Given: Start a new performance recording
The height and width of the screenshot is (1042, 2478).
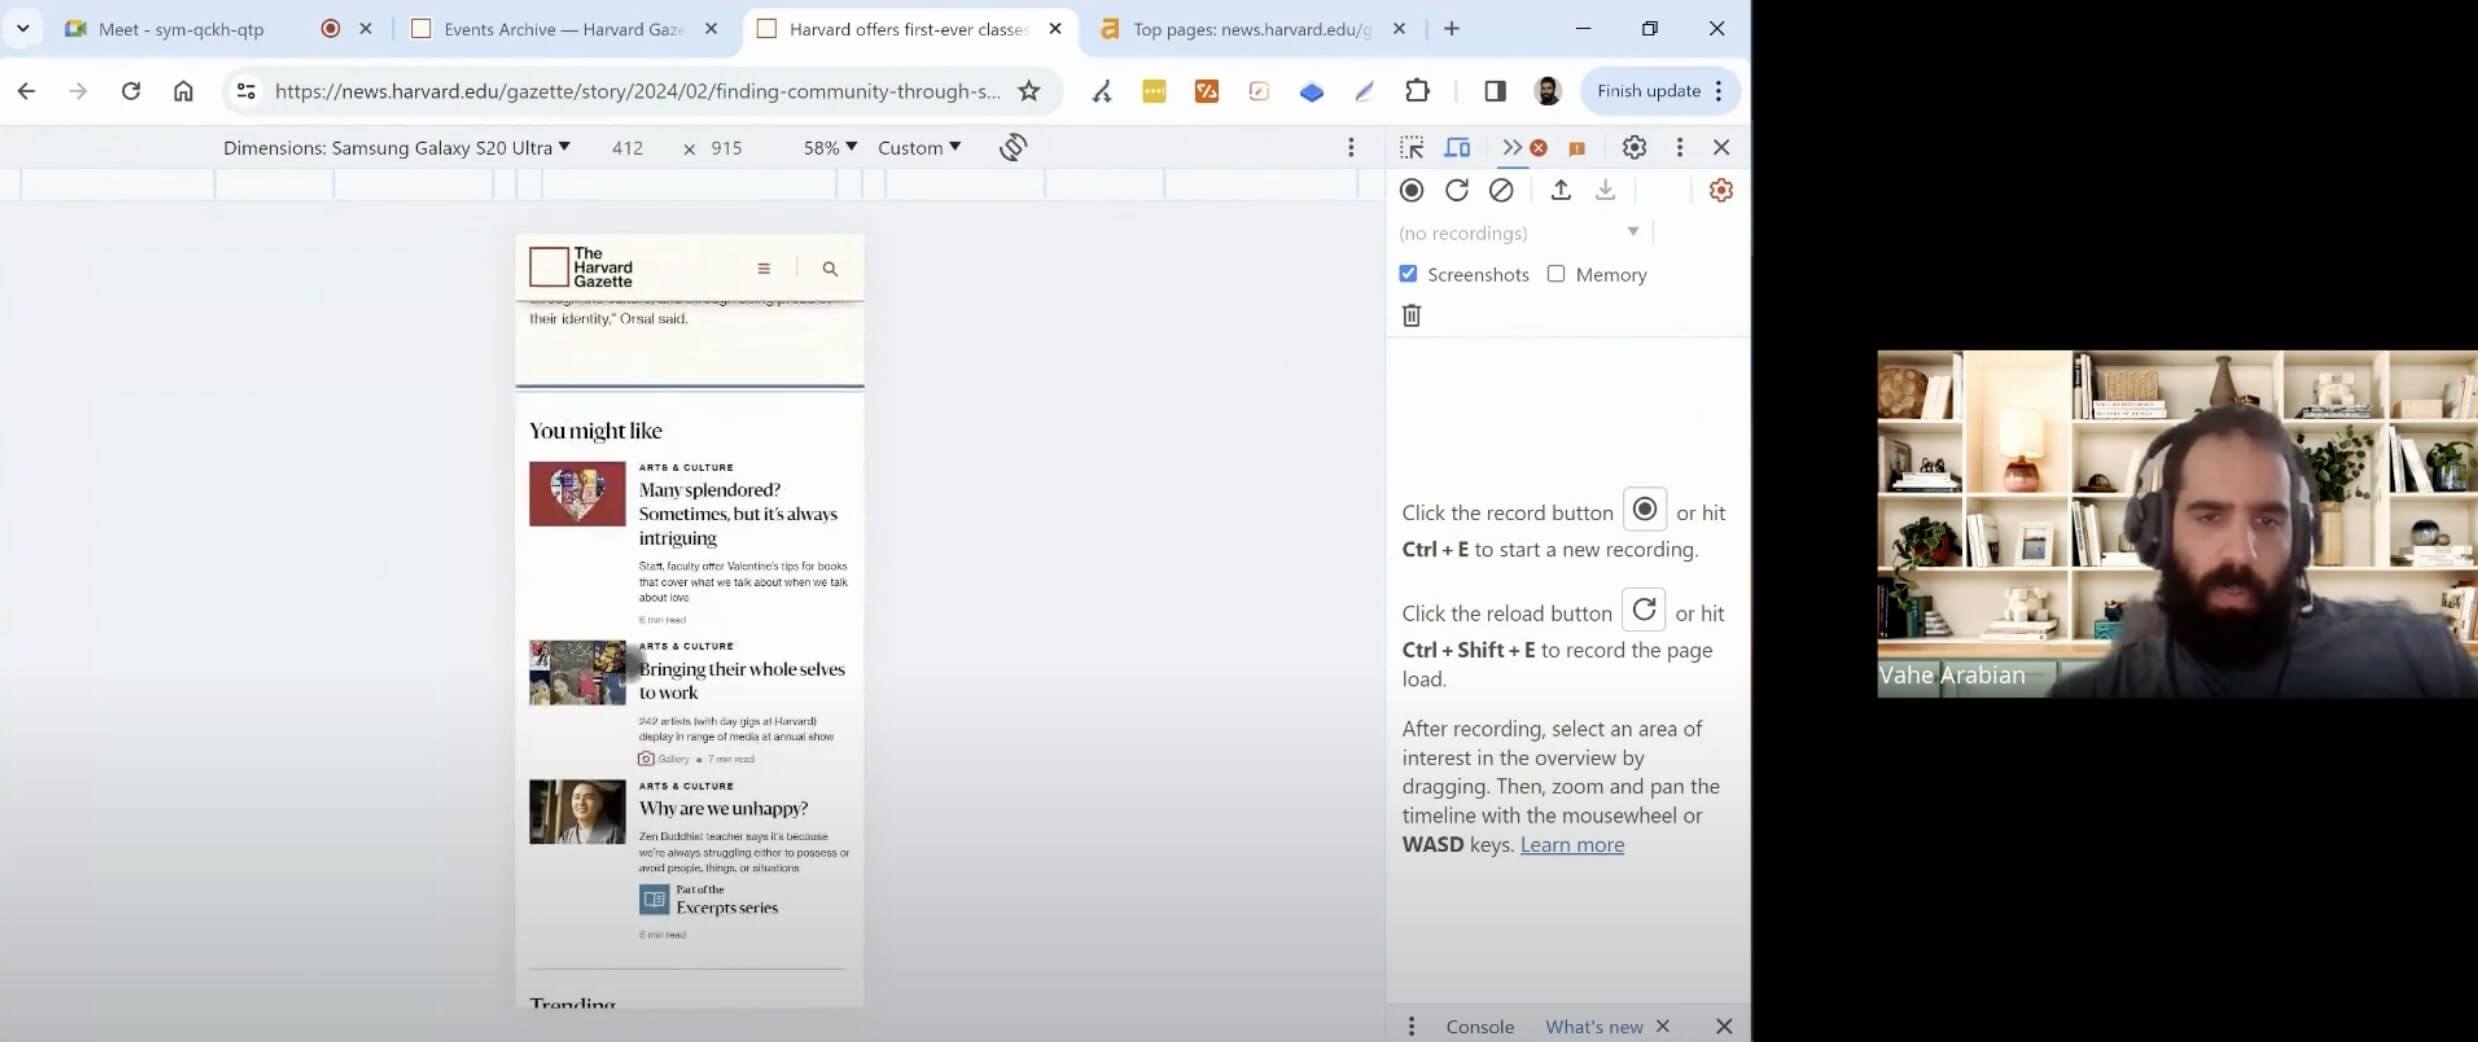Looking at the screenshot, I should pyautogui.click(x=1411, y=190).
